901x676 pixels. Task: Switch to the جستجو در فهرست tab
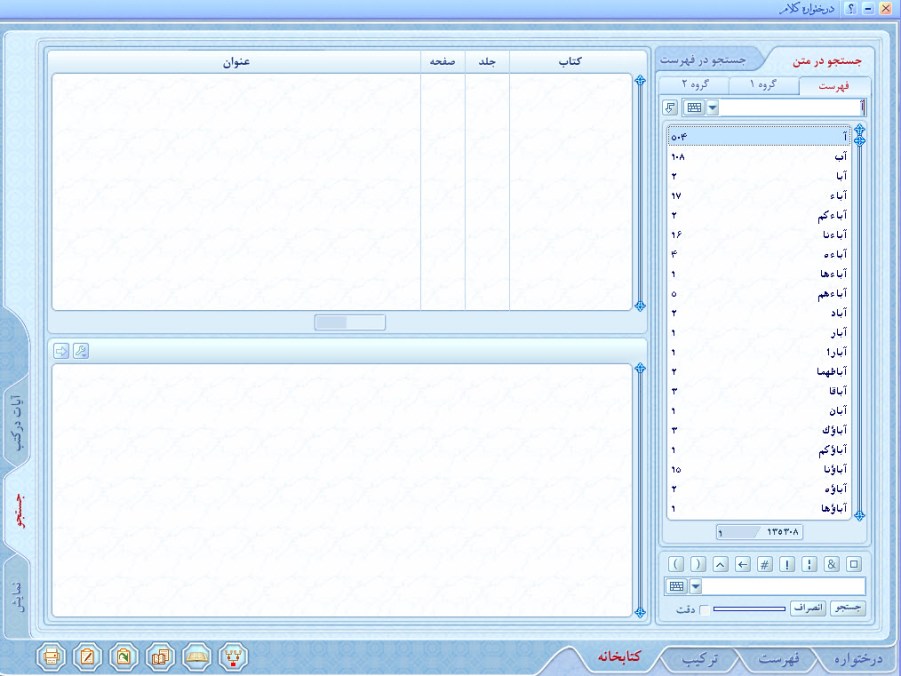pos(708,60)
